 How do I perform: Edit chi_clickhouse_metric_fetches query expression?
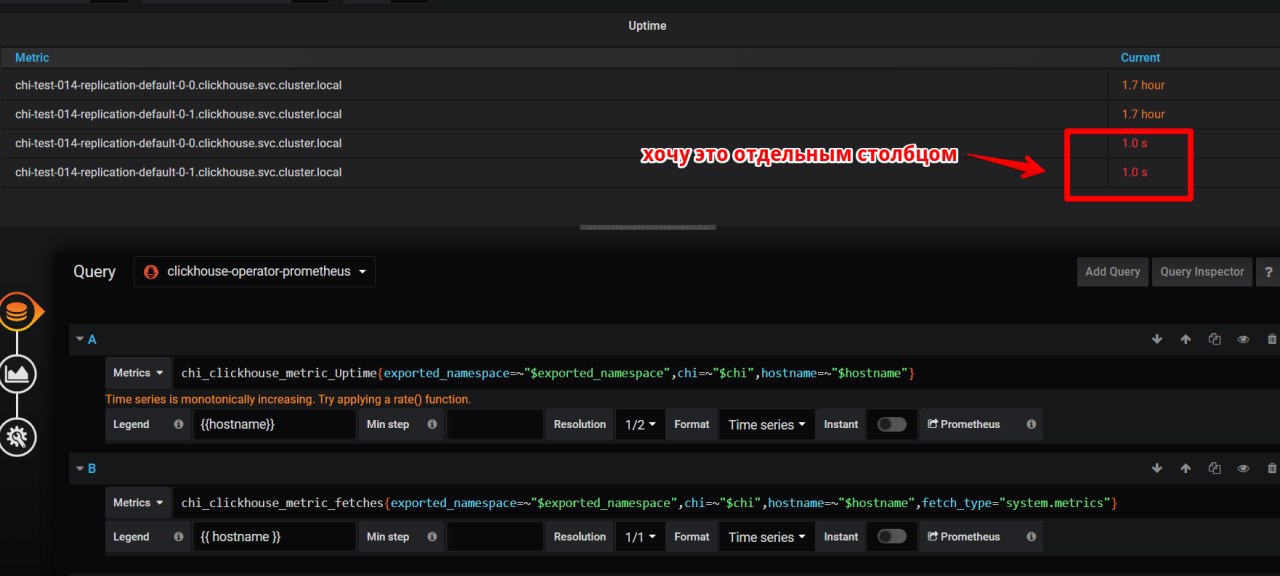click(725, 502)
